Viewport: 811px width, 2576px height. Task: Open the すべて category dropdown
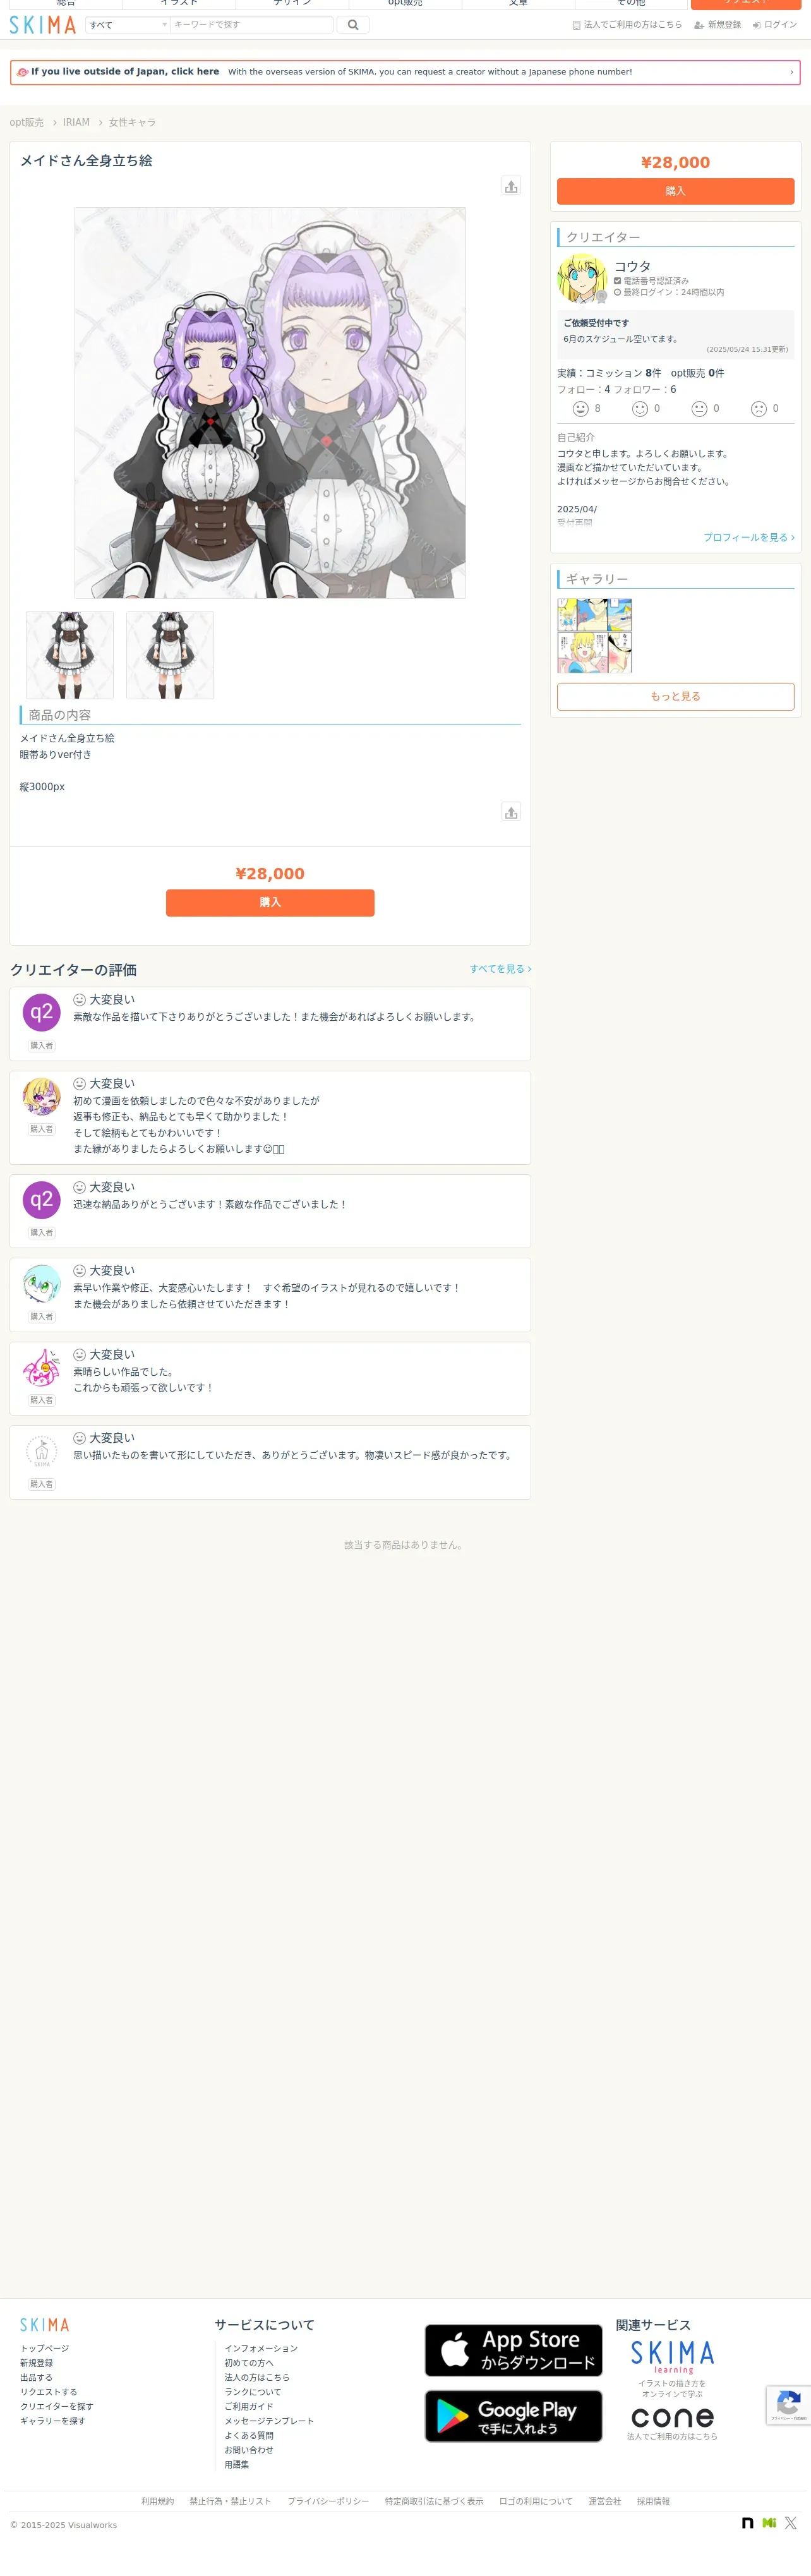[x=127, y=25]
